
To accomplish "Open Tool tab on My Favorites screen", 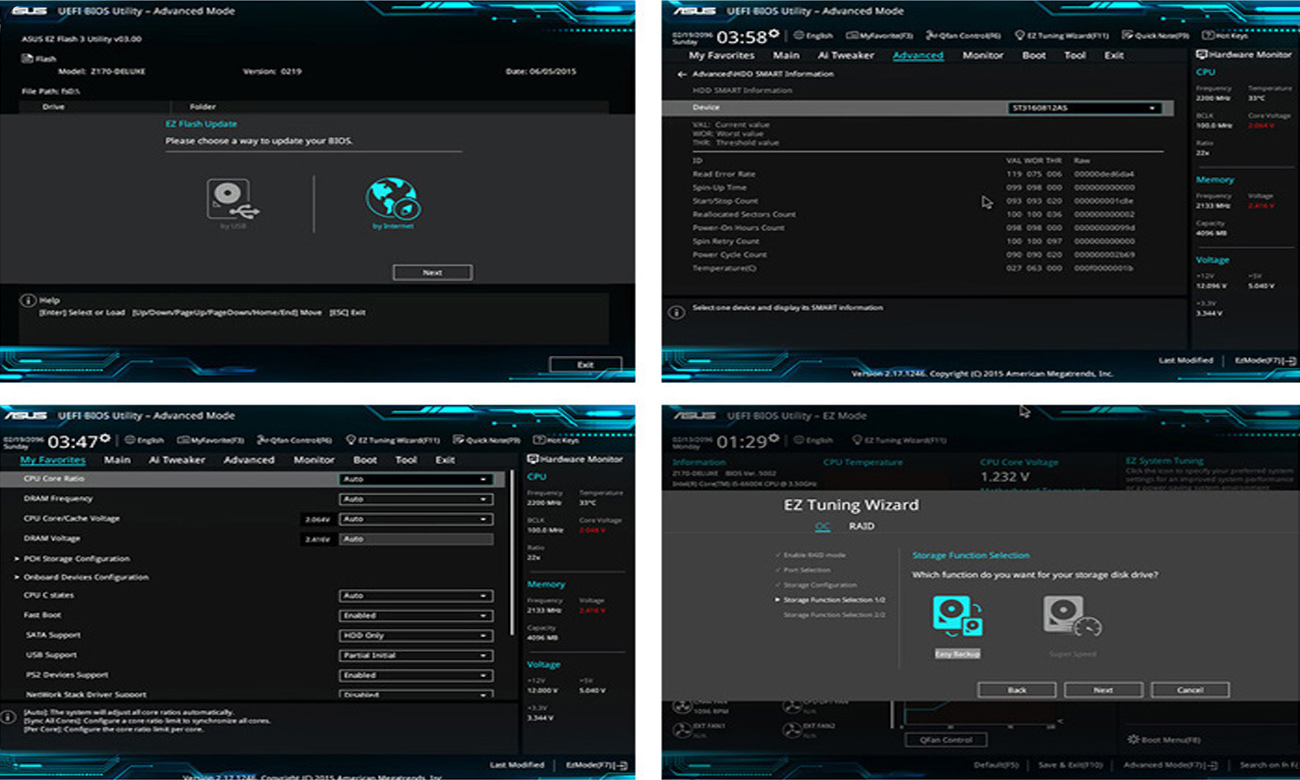I will 406,460.
